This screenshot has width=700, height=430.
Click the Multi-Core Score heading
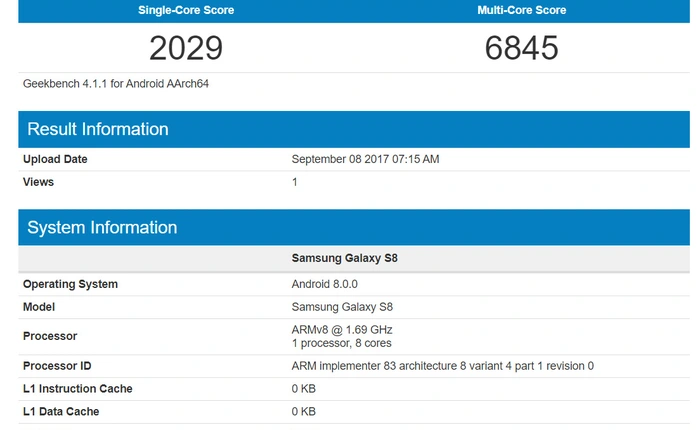[521, 10]
